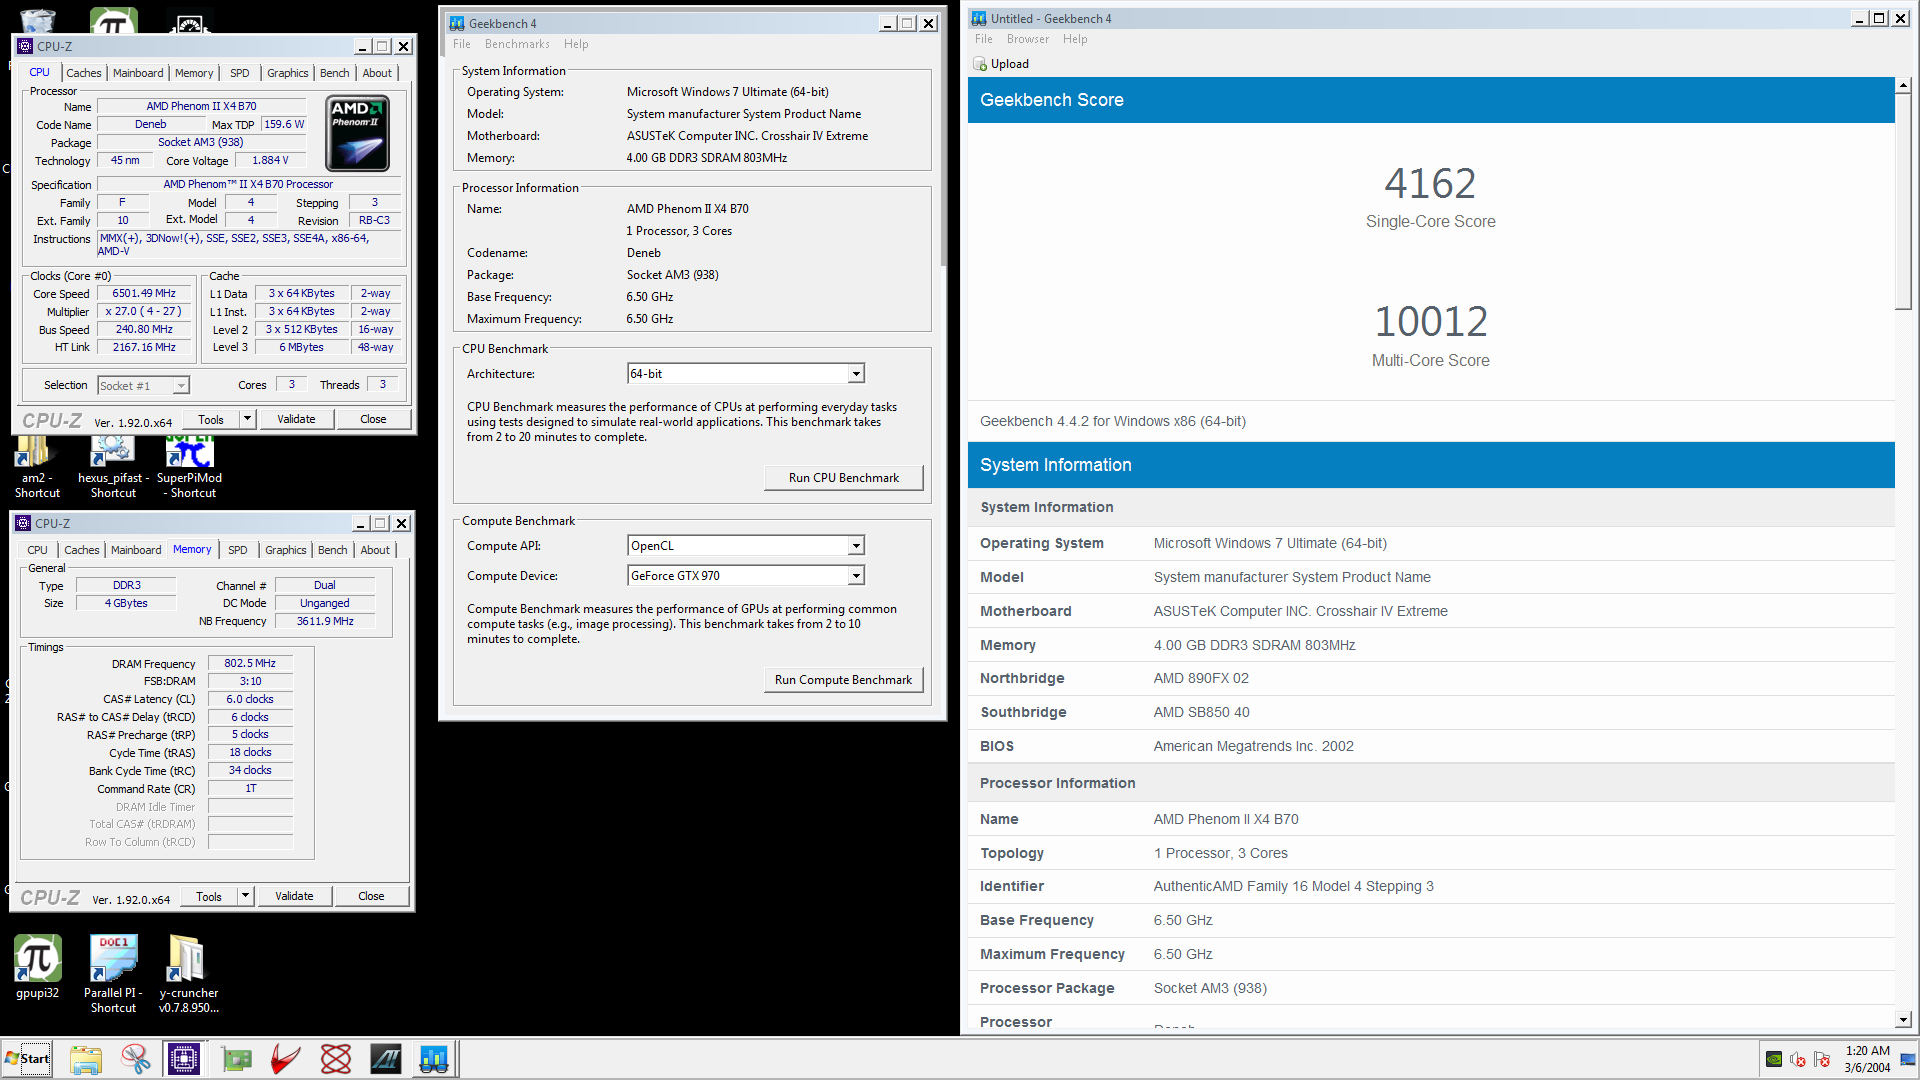Open the Architecture 64-bit dropdown
The image size is (1920, 1080).
856,374
